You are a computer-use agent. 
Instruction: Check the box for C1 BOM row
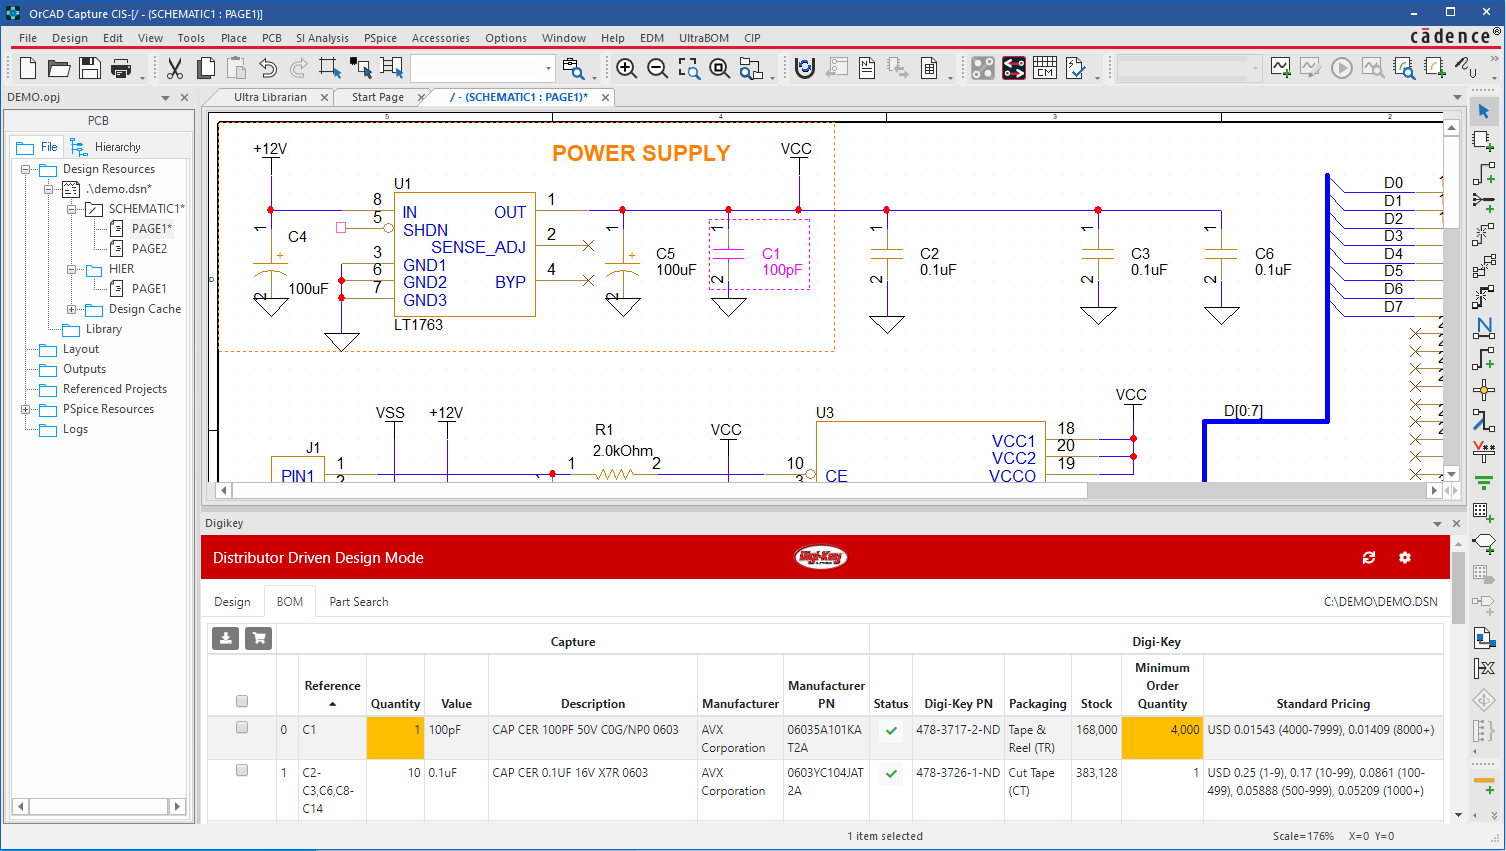click(x=241, y=728)
